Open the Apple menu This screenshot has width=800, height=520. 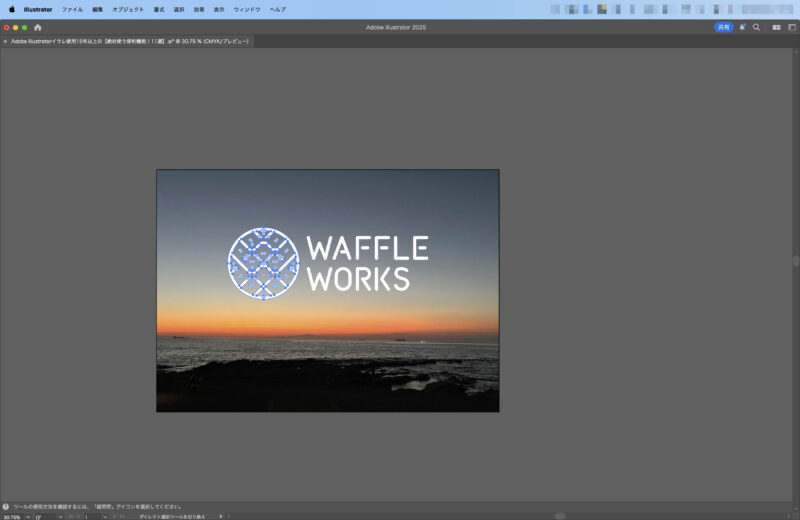click(12, 9)
